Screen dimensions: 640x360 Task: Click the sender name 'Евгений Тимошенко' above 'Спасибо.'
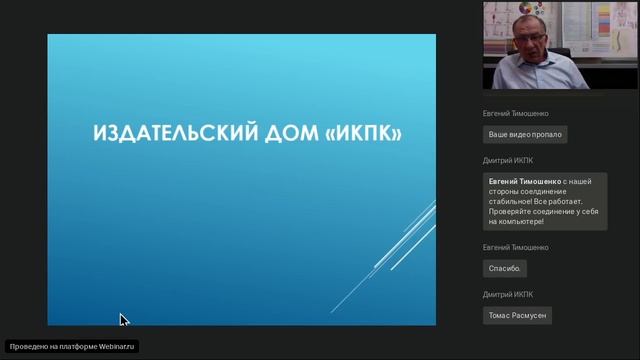(x=516, y=247)
